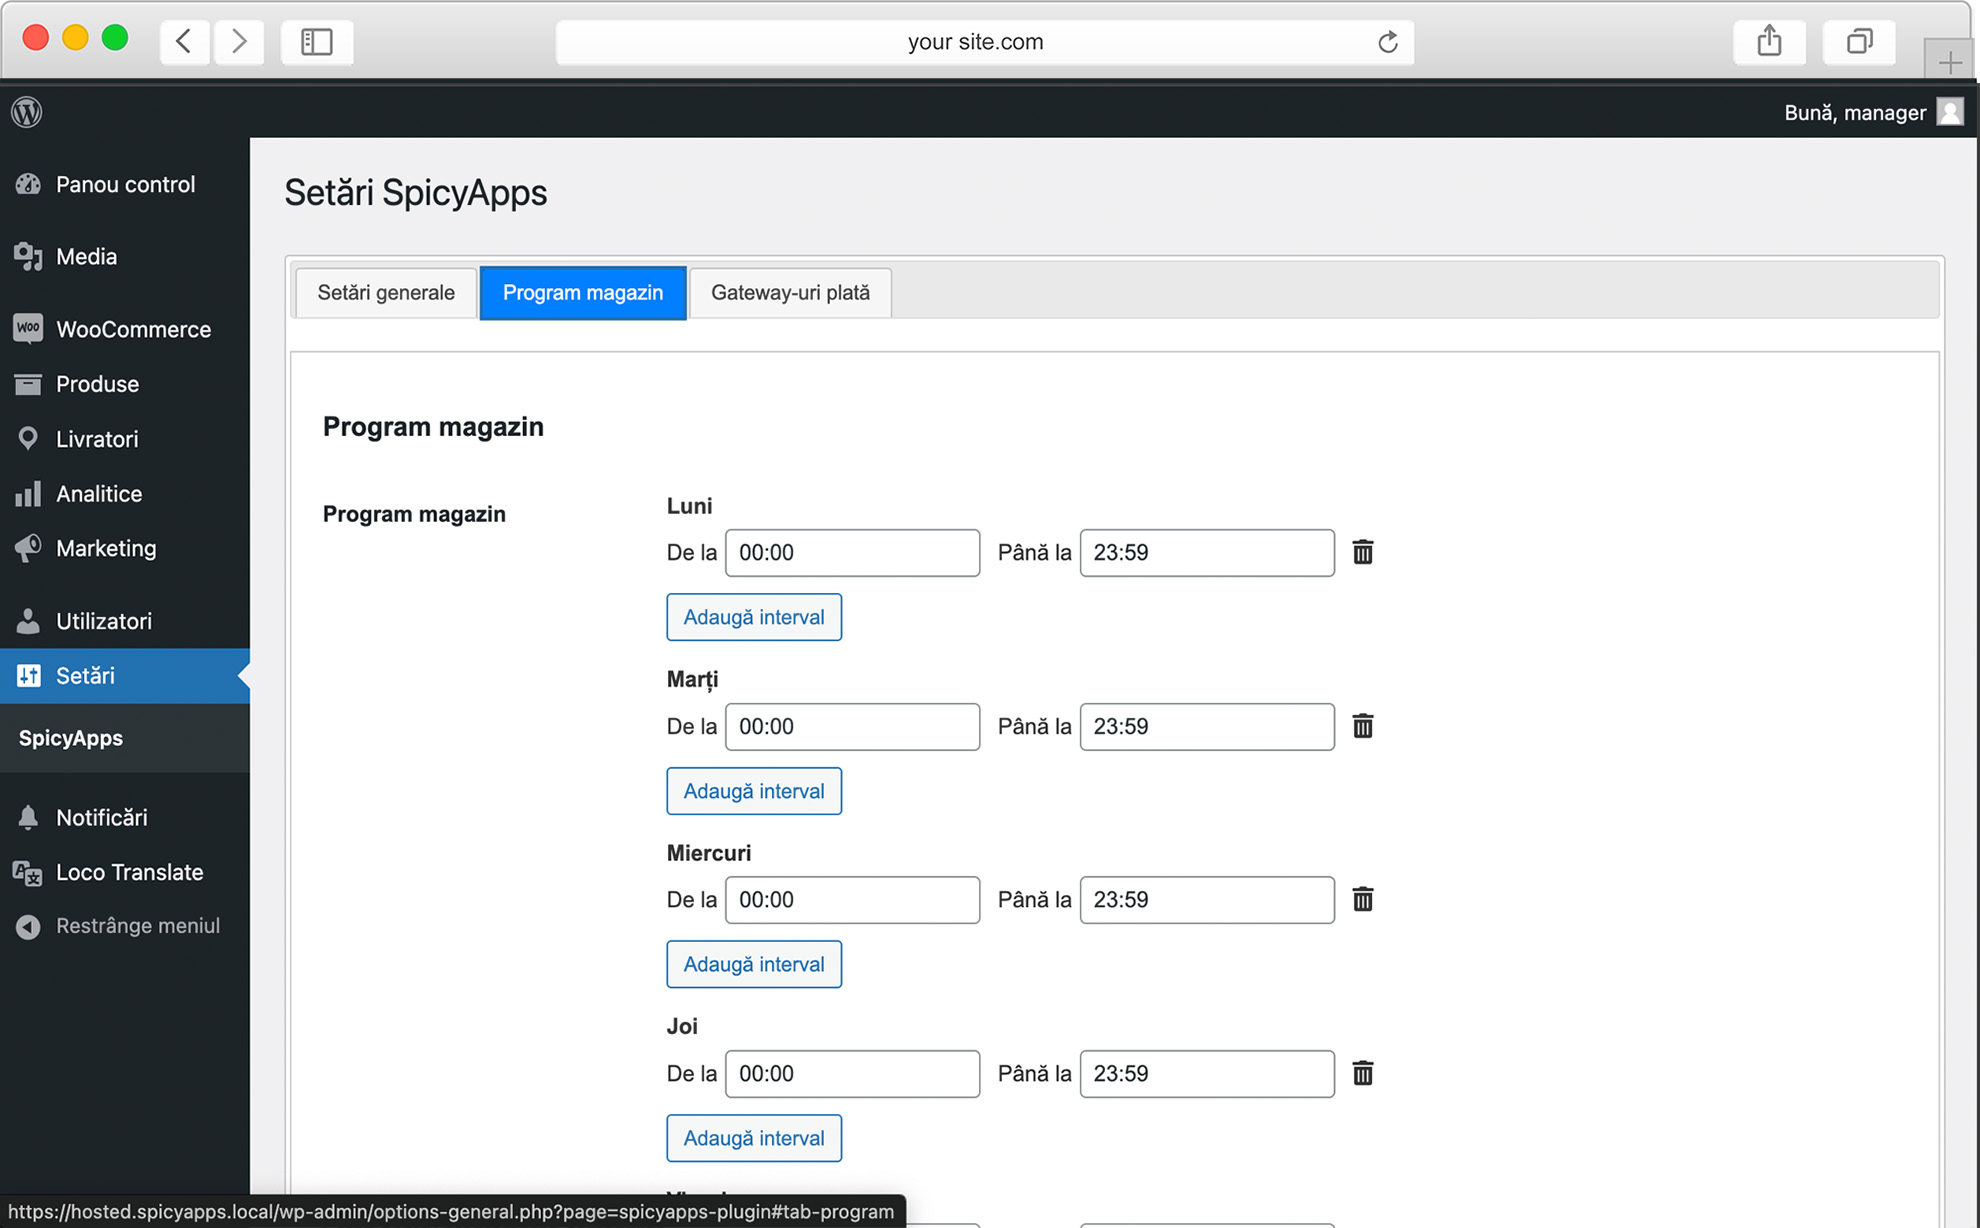Viewport: 1980px width, 1228px height.
Task: Focus the your site.com address bar
Action: click(x=984, y=42)
